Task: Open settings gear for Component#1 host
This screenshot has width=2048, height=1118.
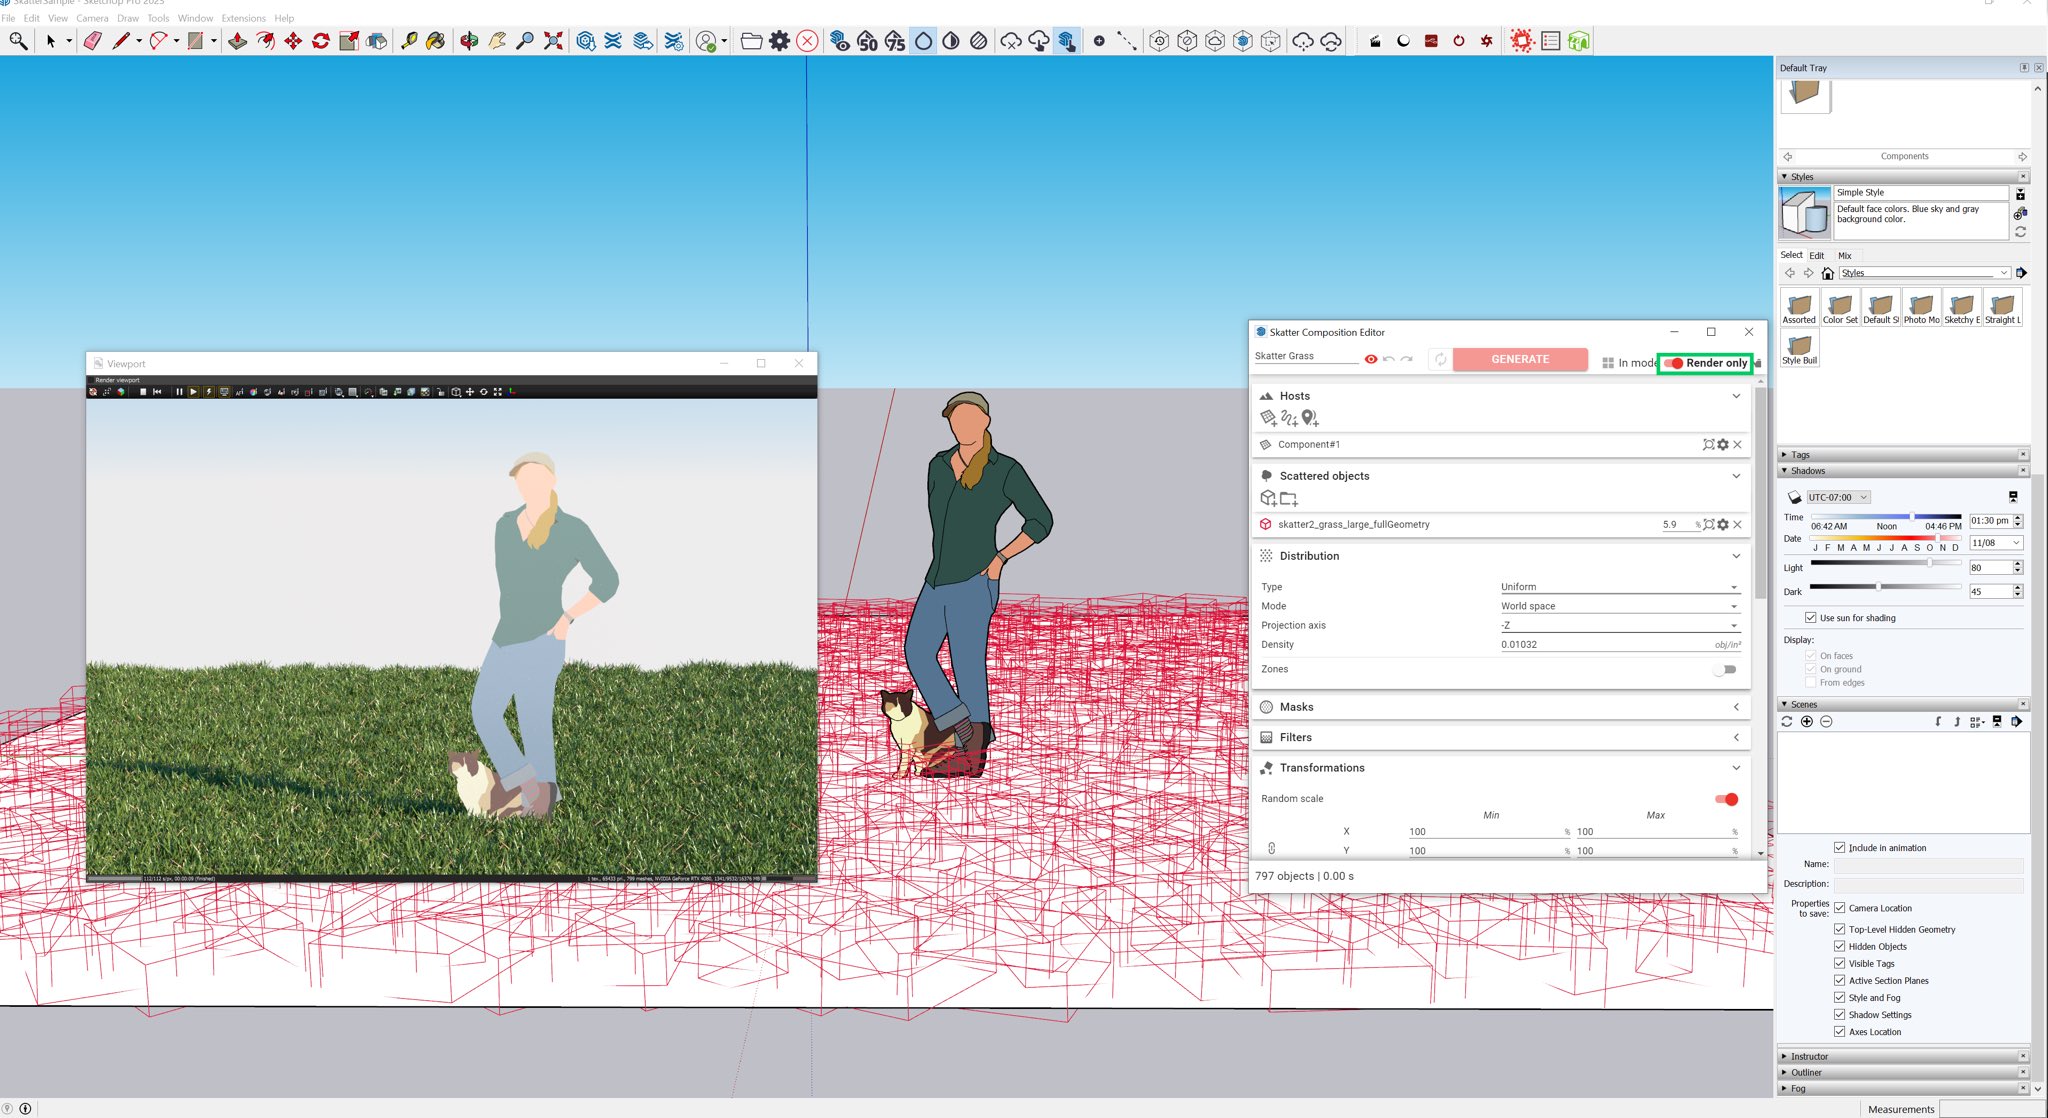Action: 1723,445
